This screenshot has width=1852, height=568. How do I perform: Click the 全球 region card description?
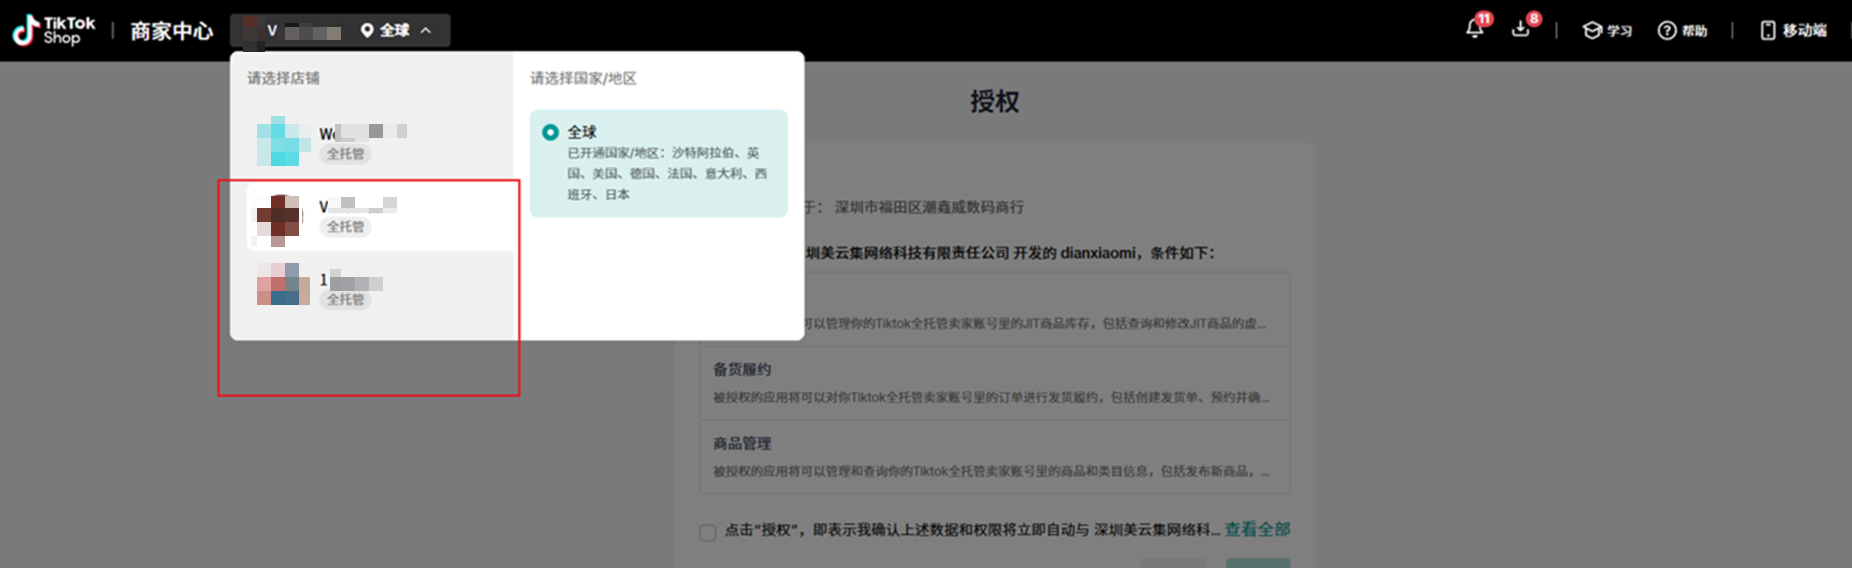click(x=666, y=173)
